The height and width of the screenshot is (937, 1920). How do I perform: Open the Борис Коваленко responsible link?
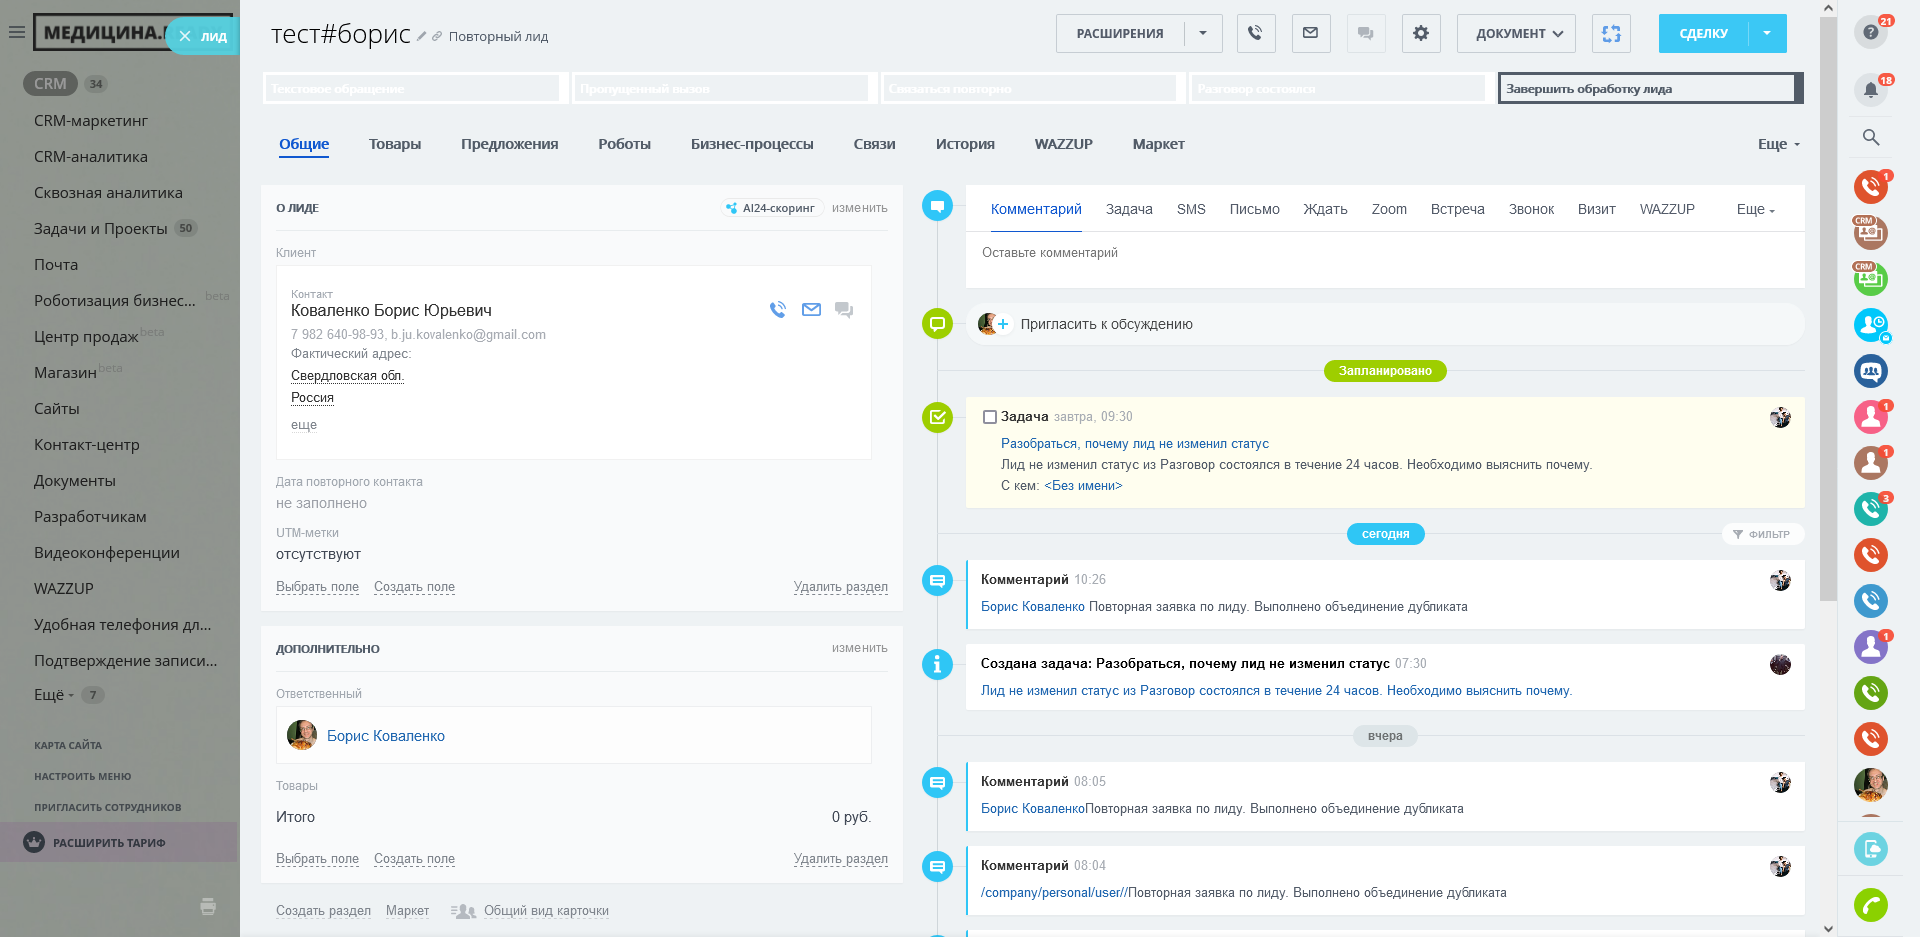[385, 736]
